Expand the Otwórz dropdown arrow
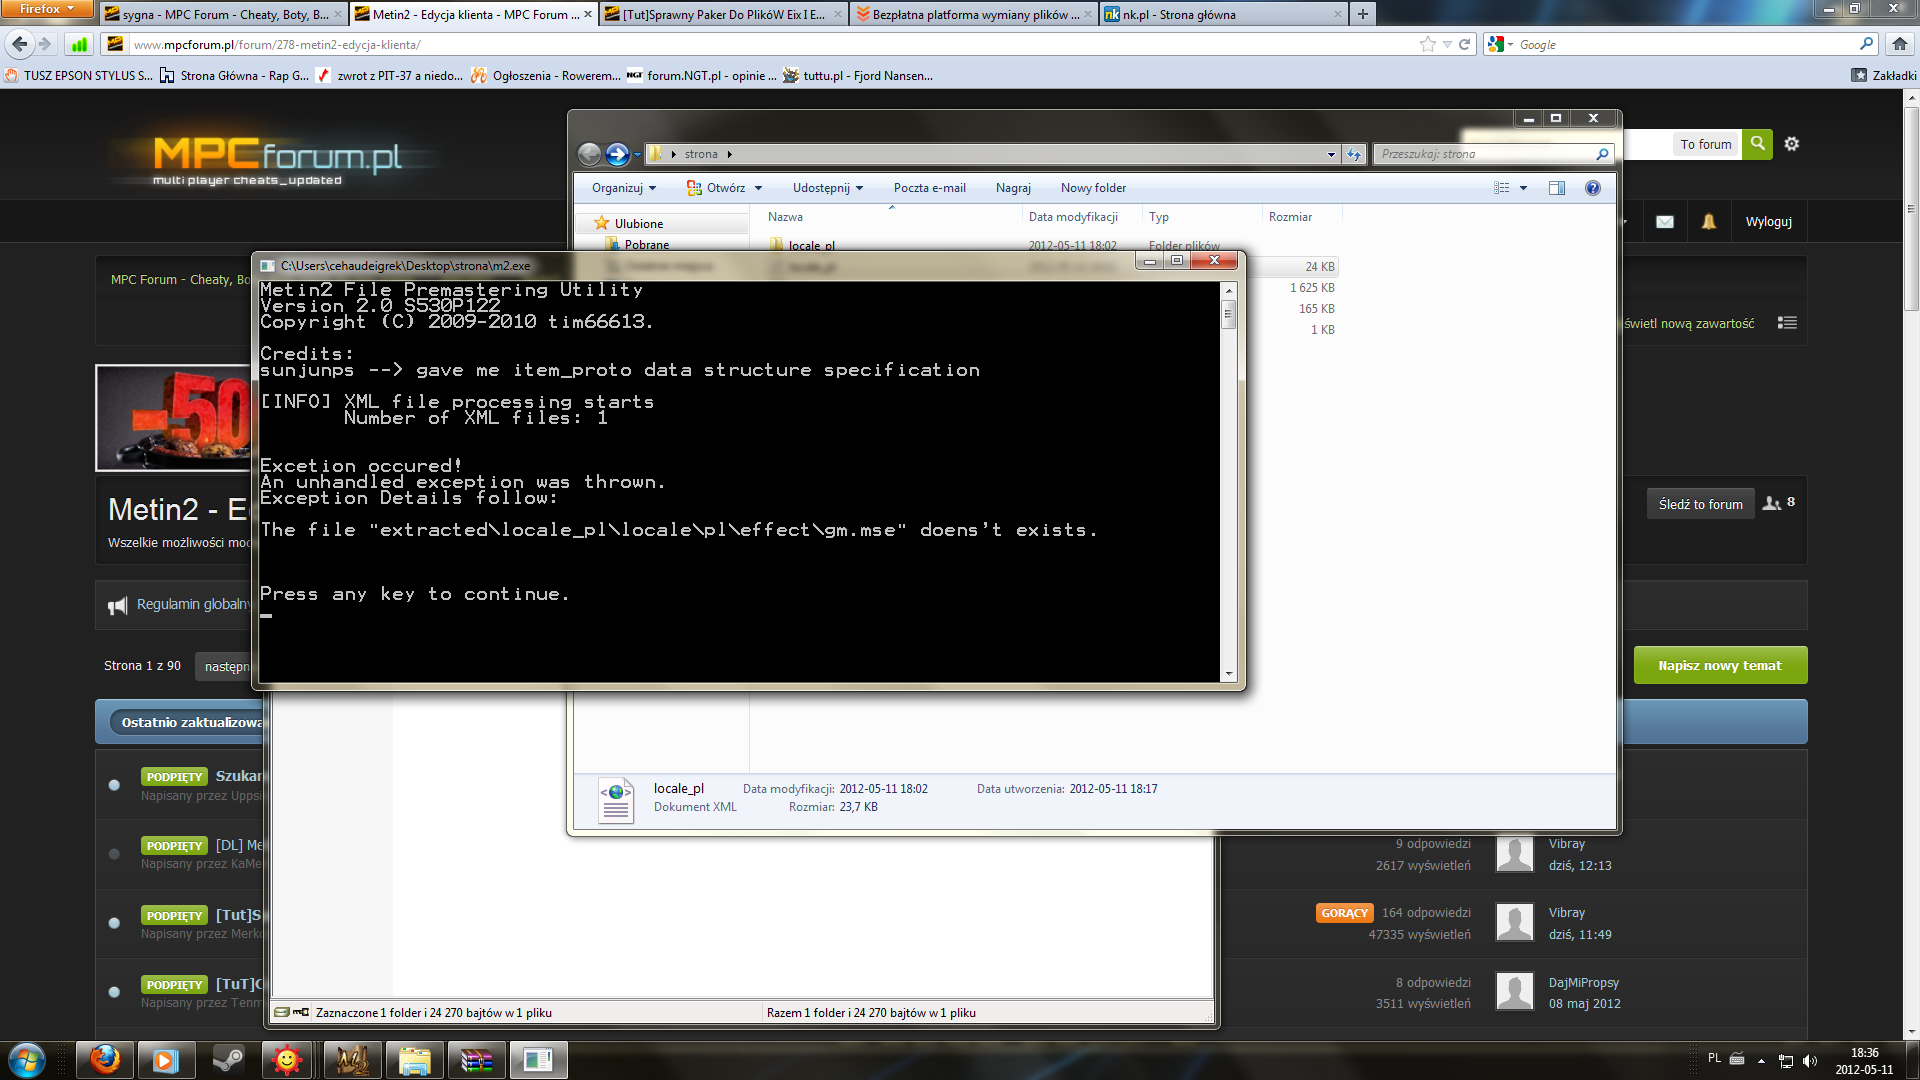This screenshot has width=1920, height=1080. 758,188
